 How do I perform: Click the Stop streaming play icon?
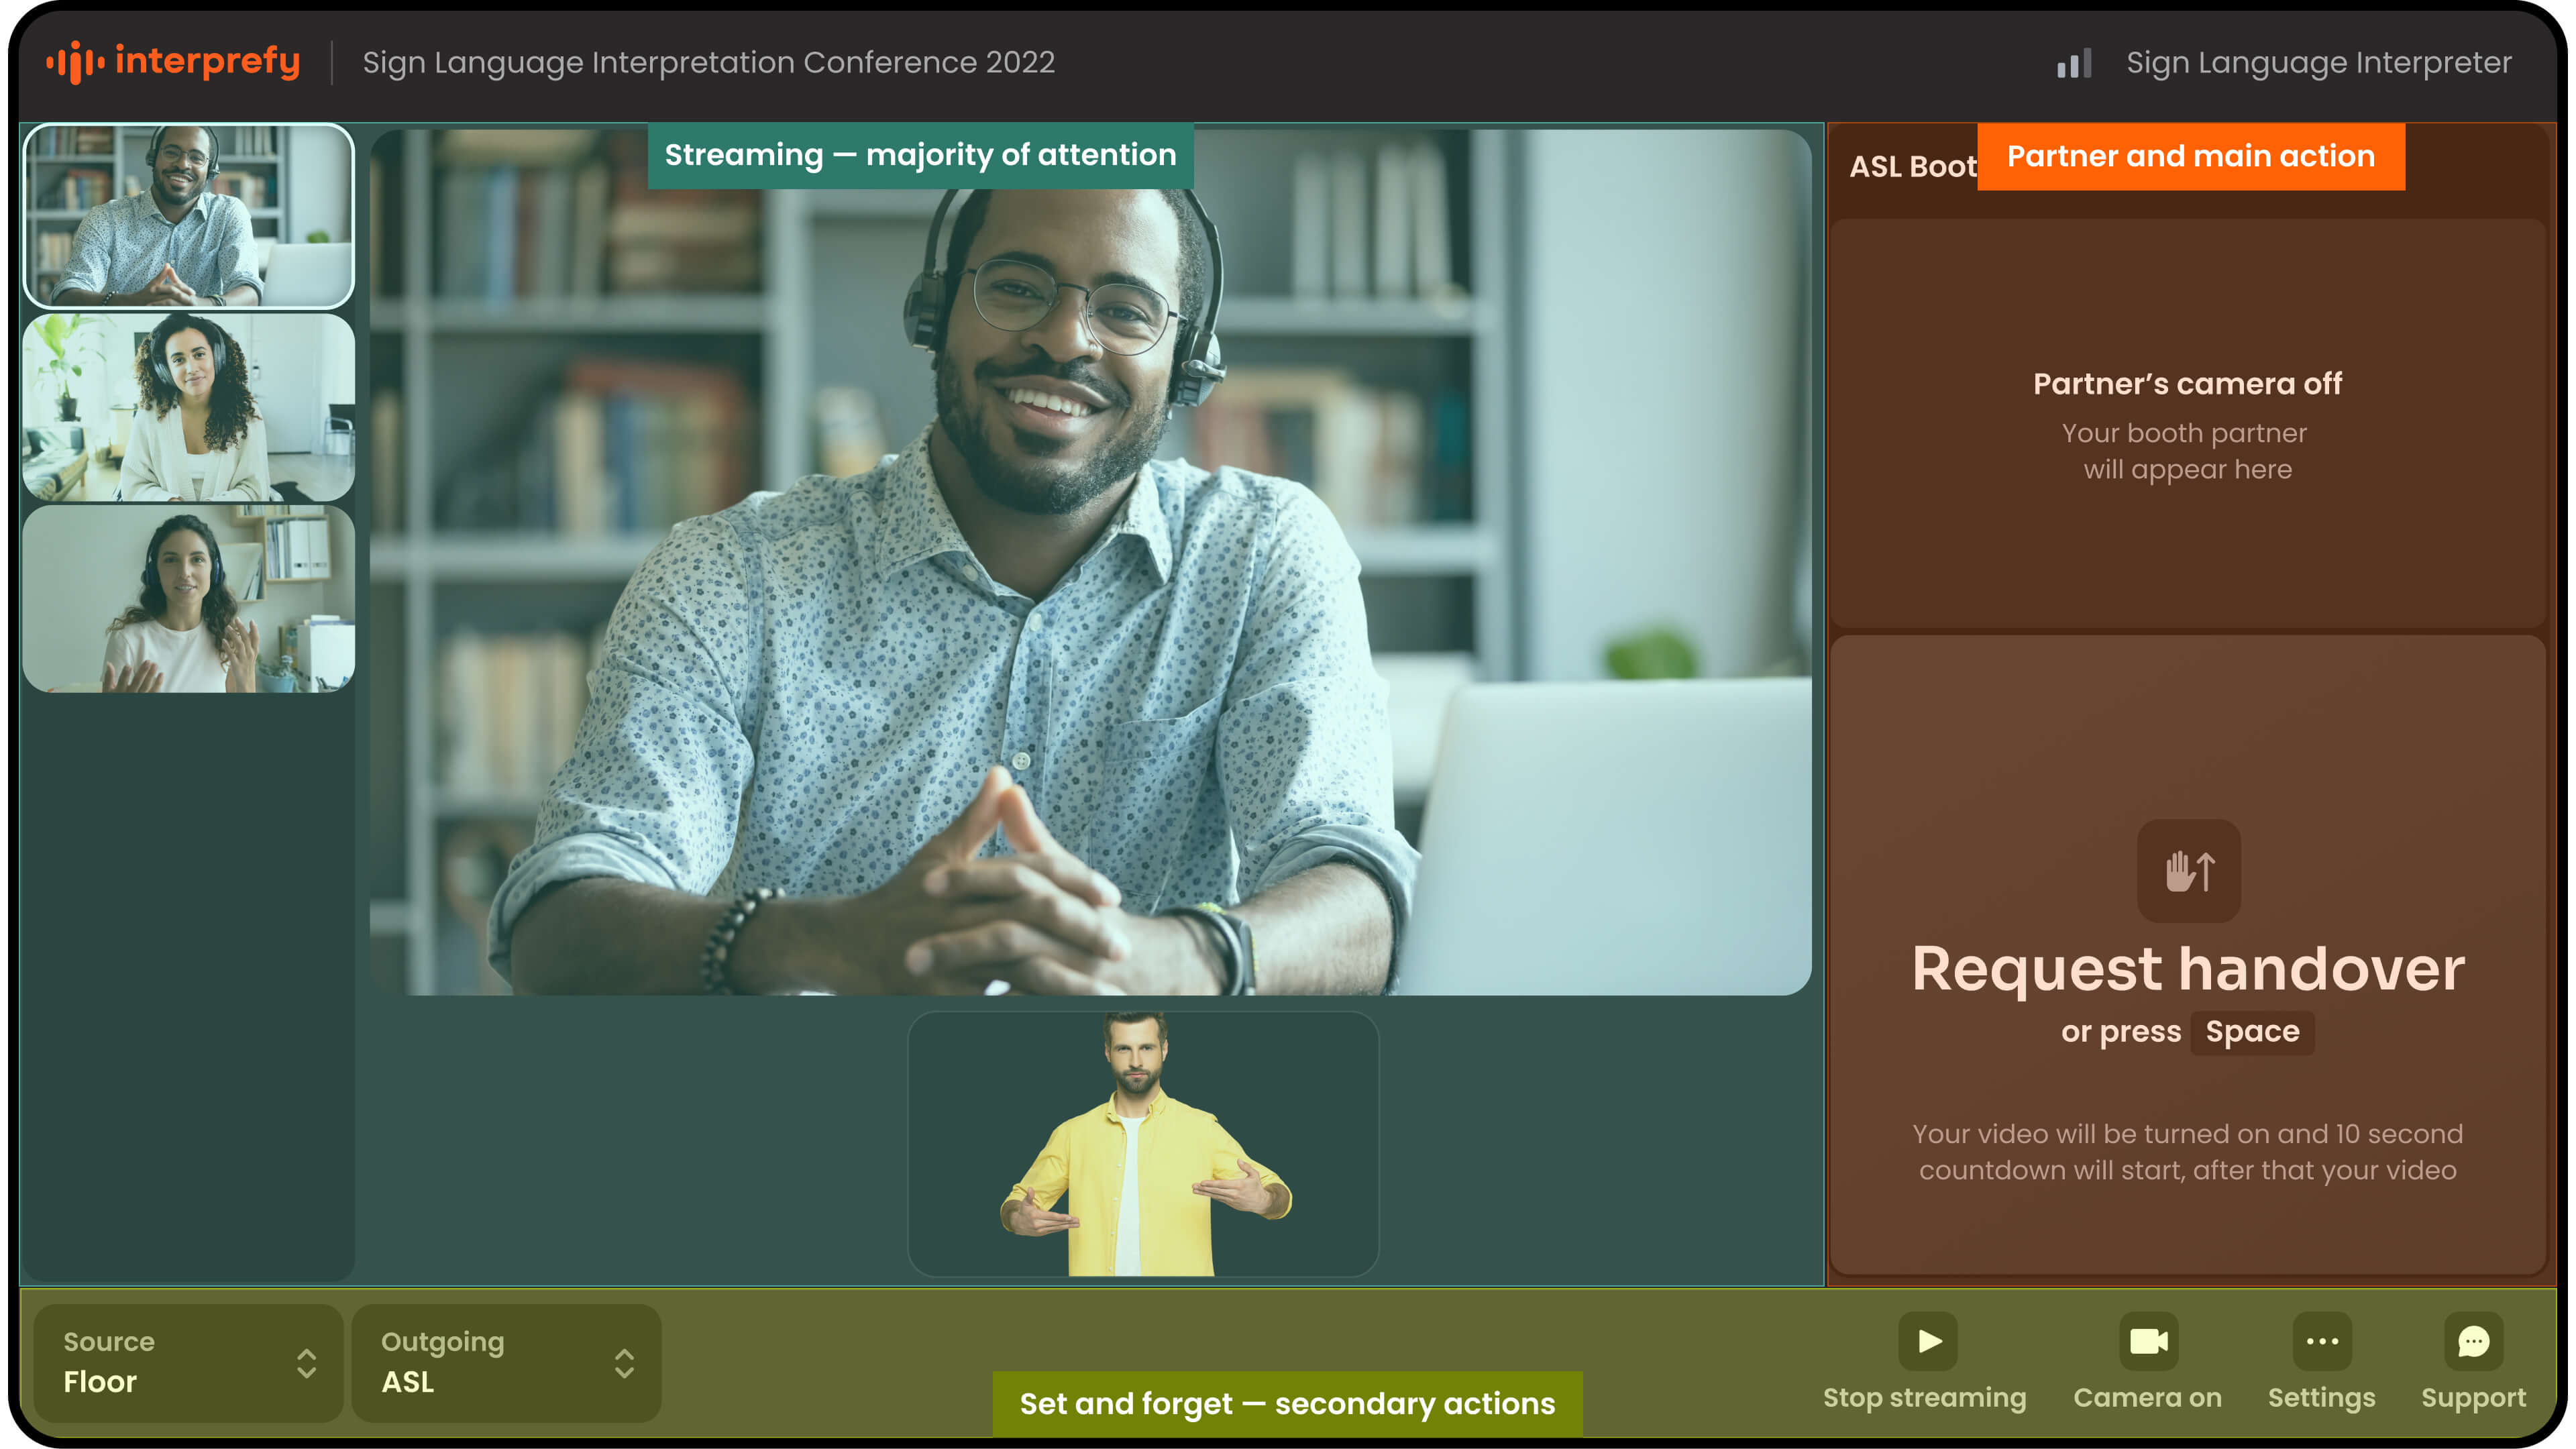tap(1927, 1341)
